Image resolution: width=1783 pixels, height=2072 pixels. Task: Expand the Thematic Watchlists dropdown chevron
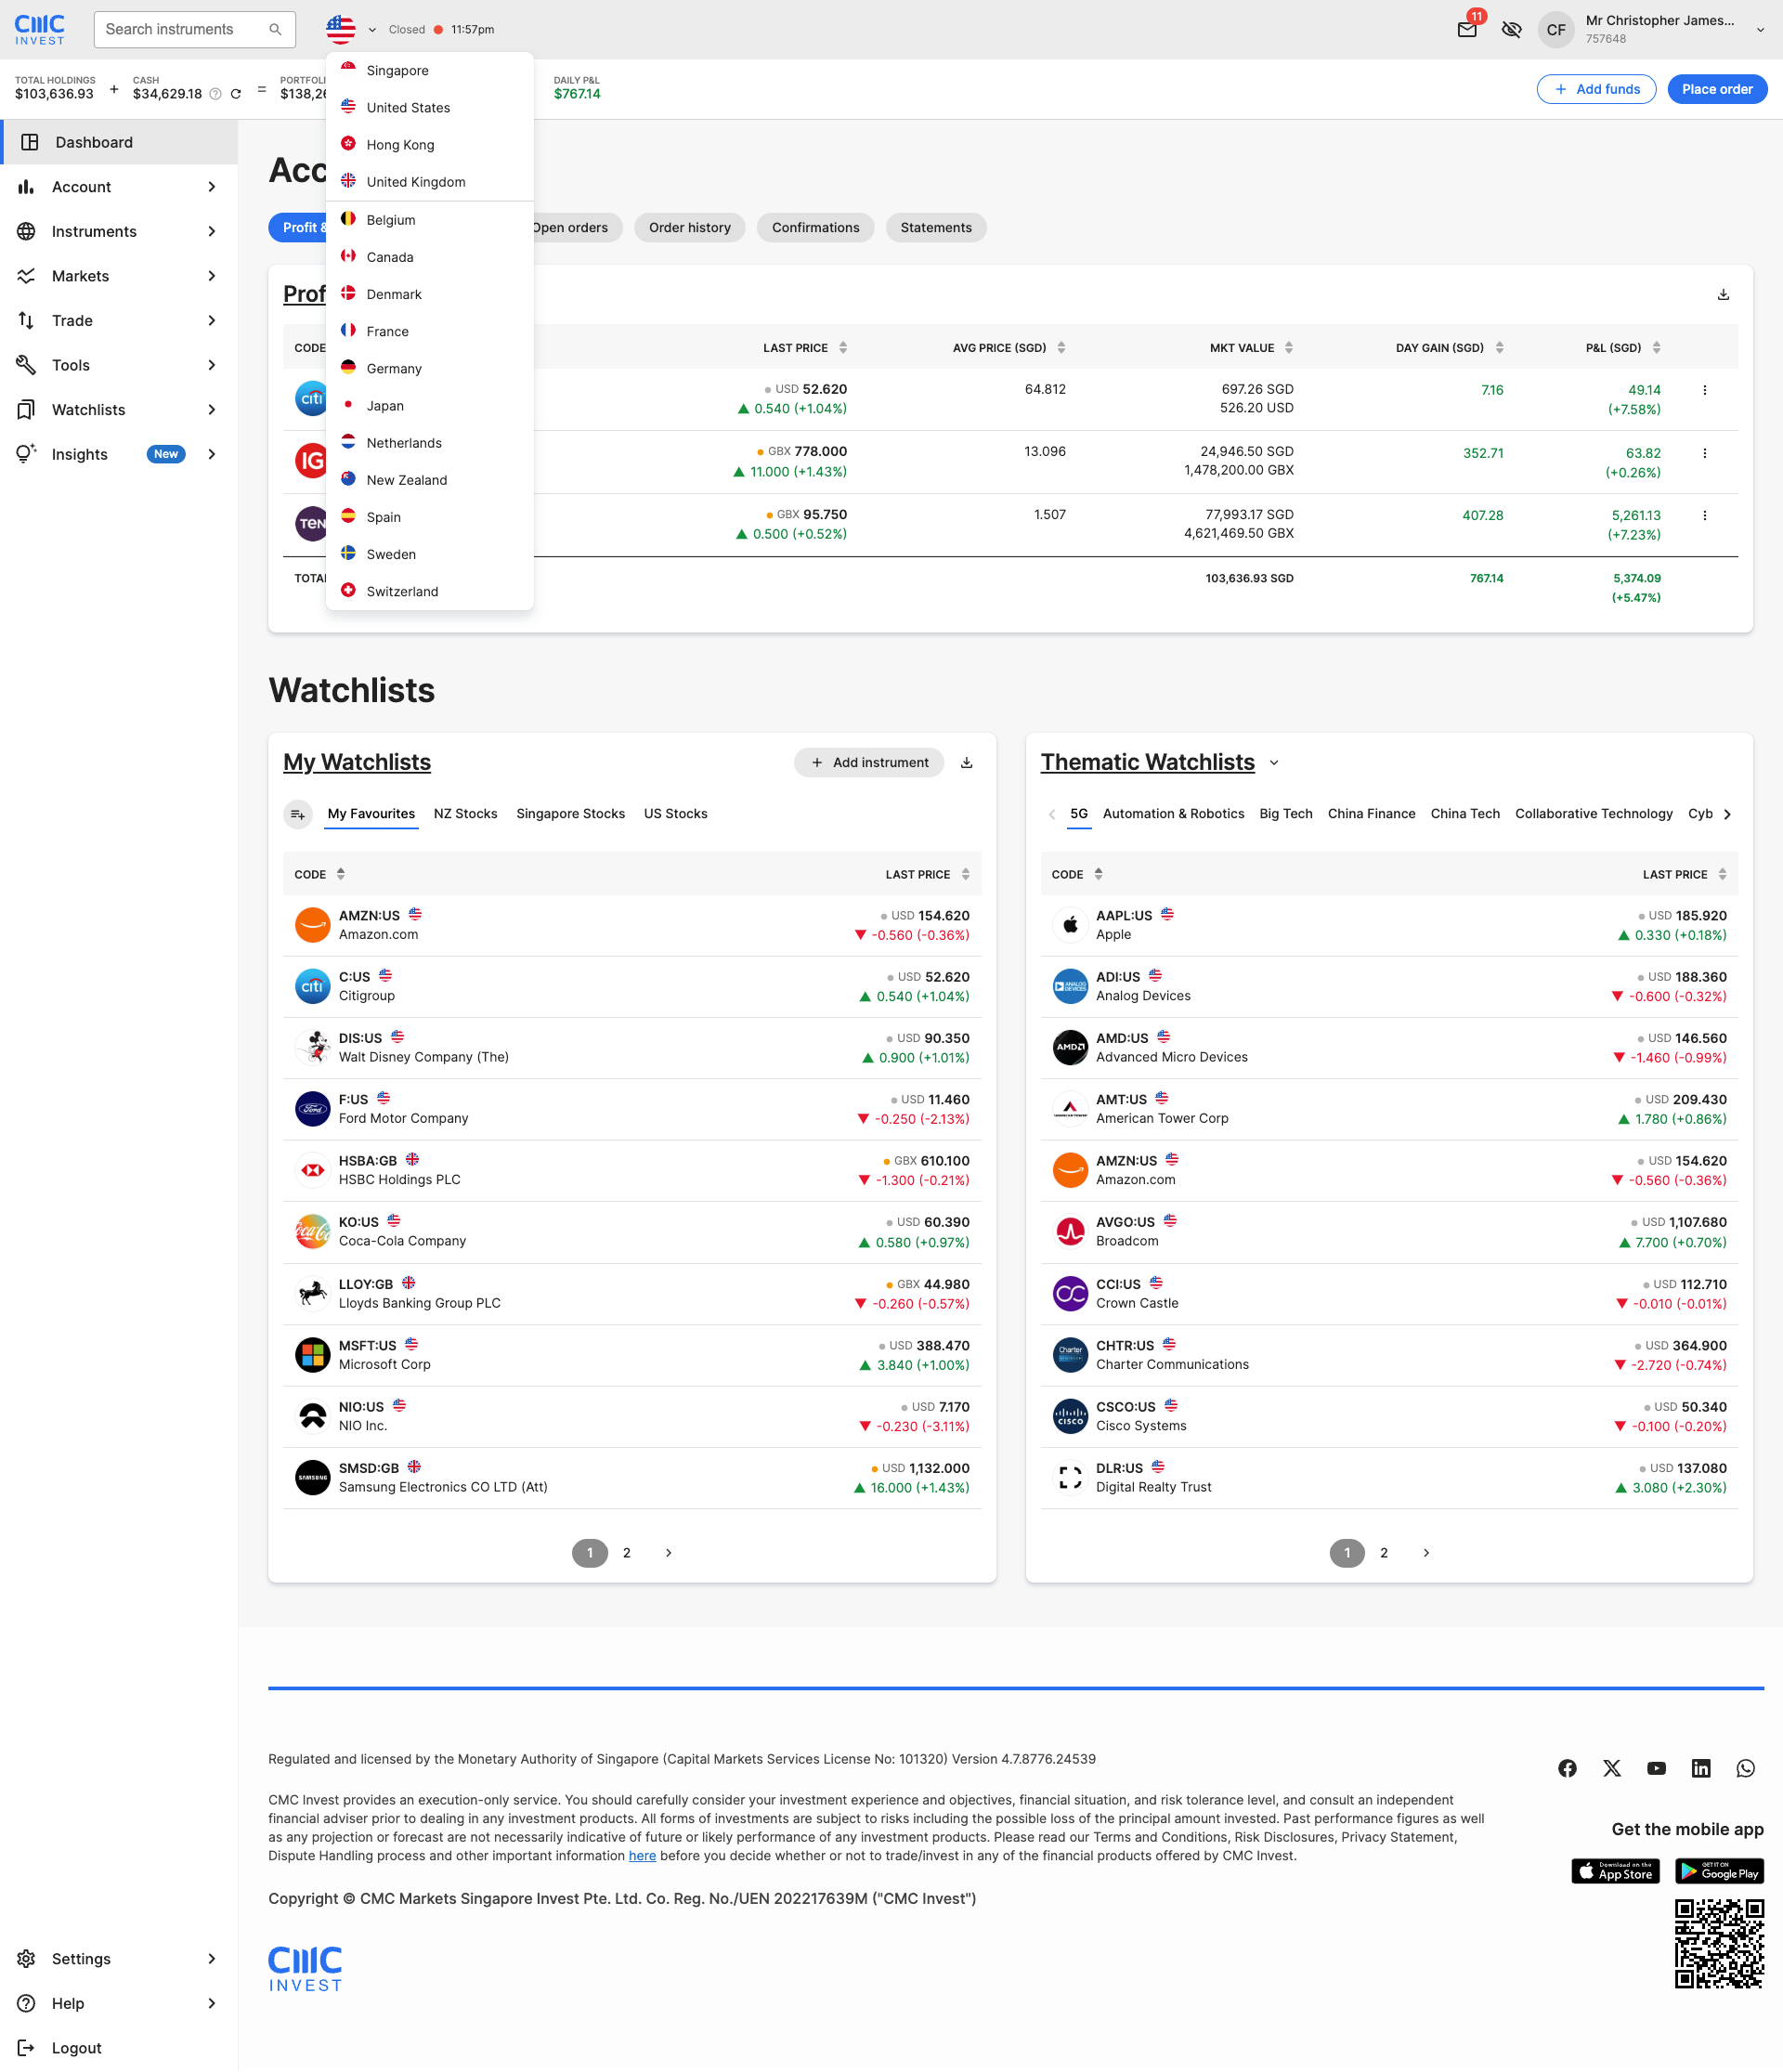(1274, 763)
